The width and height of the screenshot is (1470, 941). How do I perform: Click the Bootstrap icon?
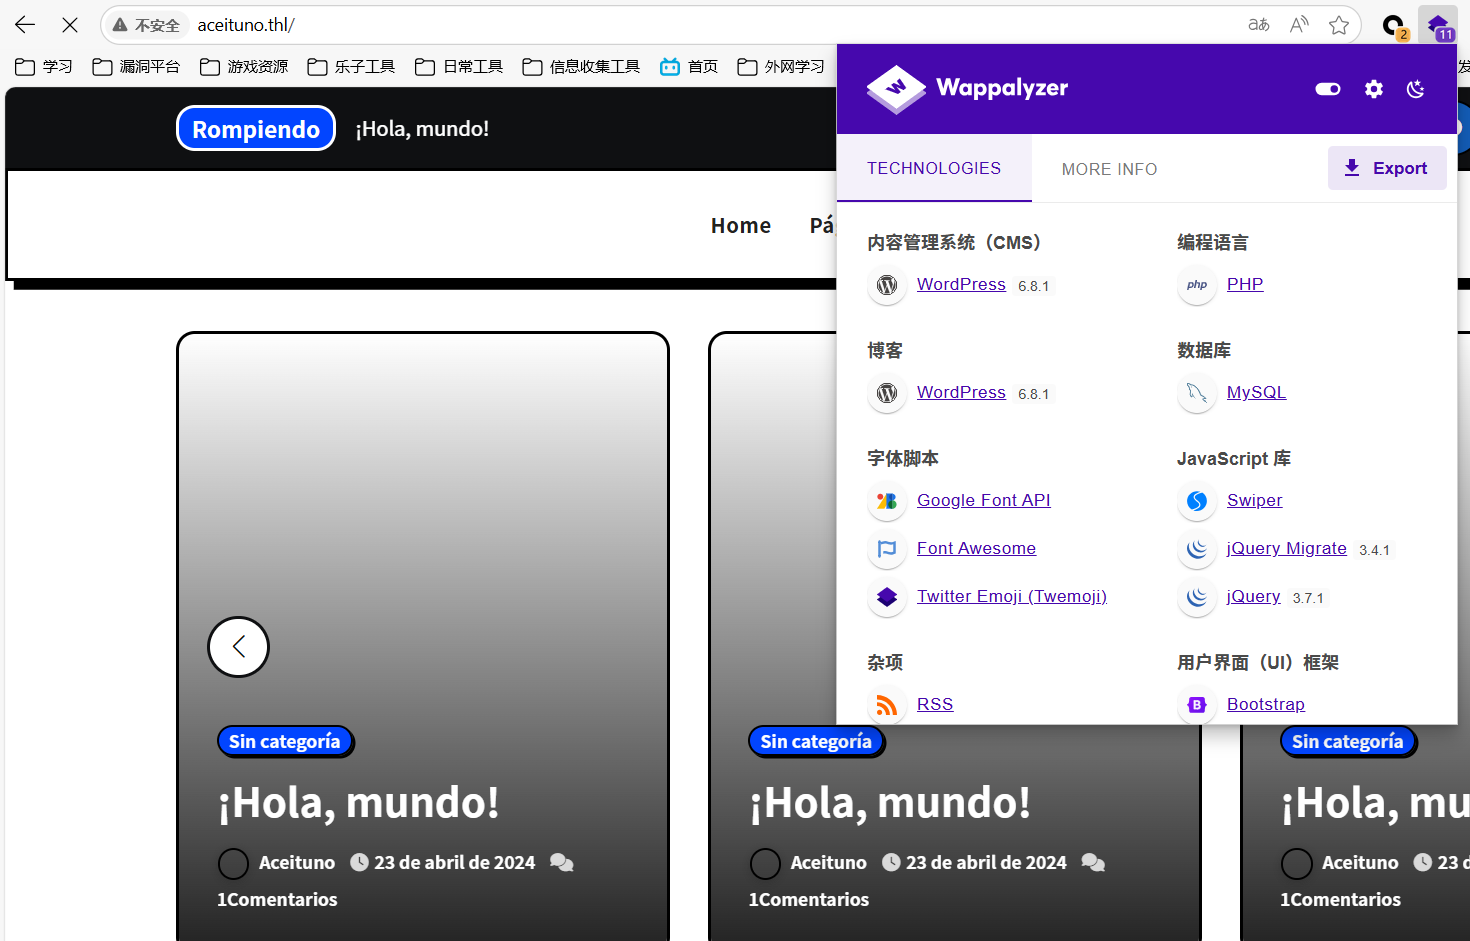pos(1197,705)
